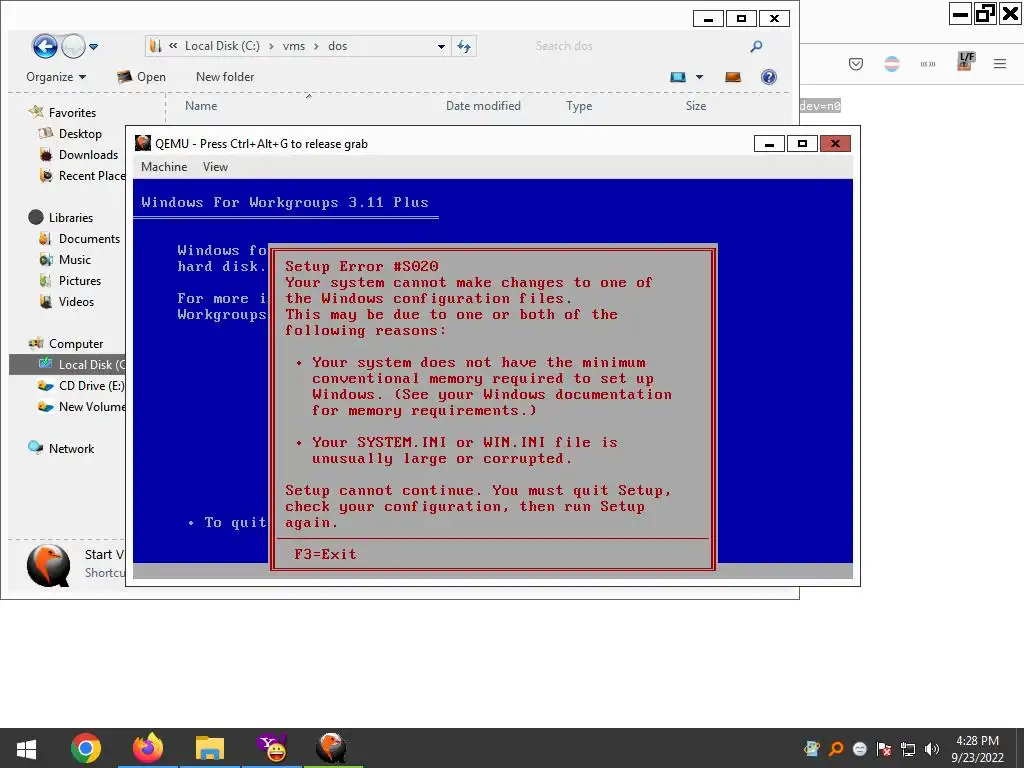Open the view options dropdown arrow
Screen dimensions: 1024x768
click(699, 77)
